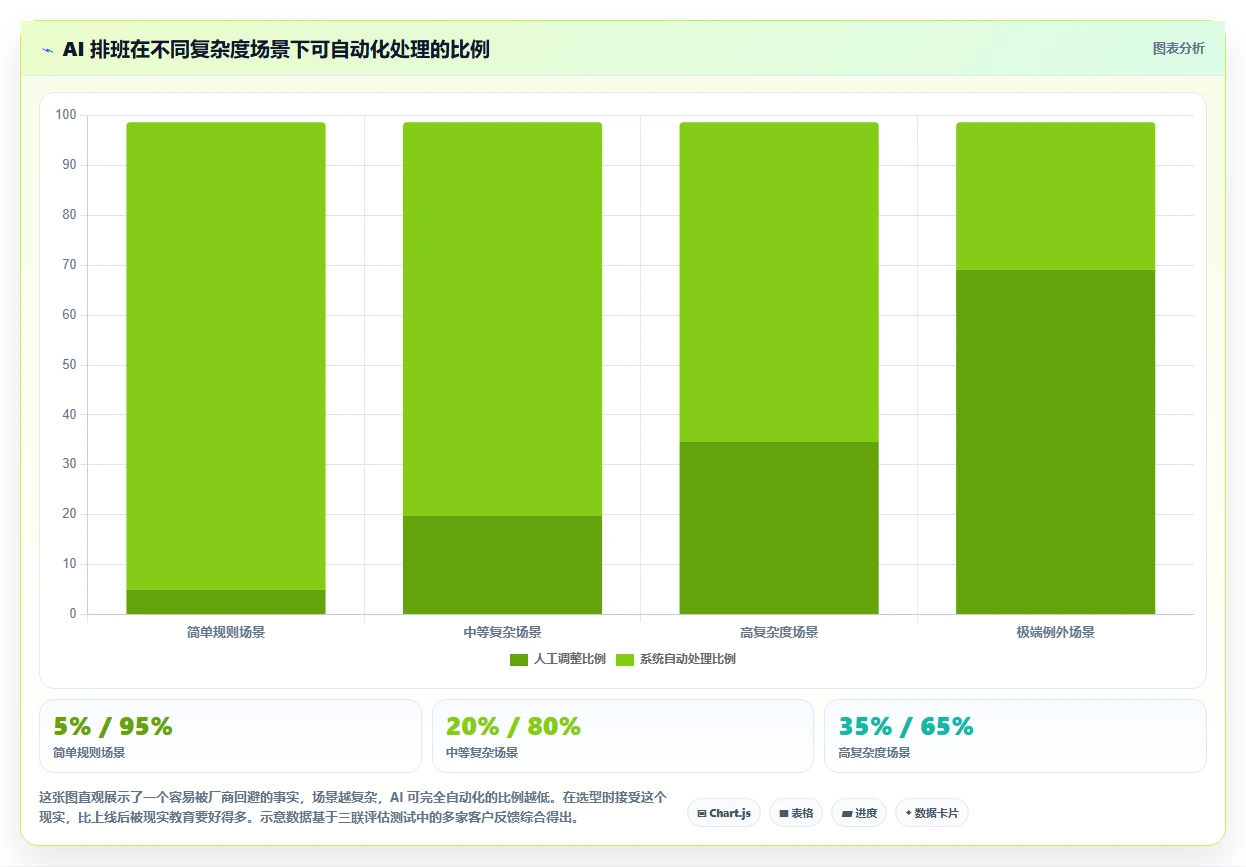Toggle the 系统自动处理比例 legend item
This screenshot has width=1246, height=867.
coord(675,659)
